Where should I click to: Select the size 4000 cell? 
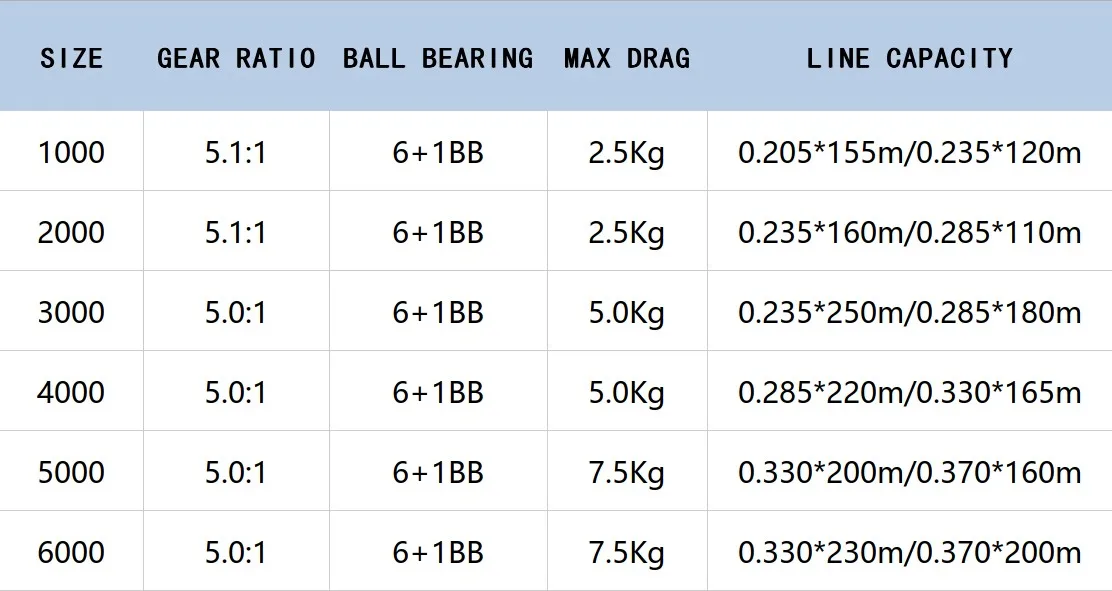[x=71, y=392]
